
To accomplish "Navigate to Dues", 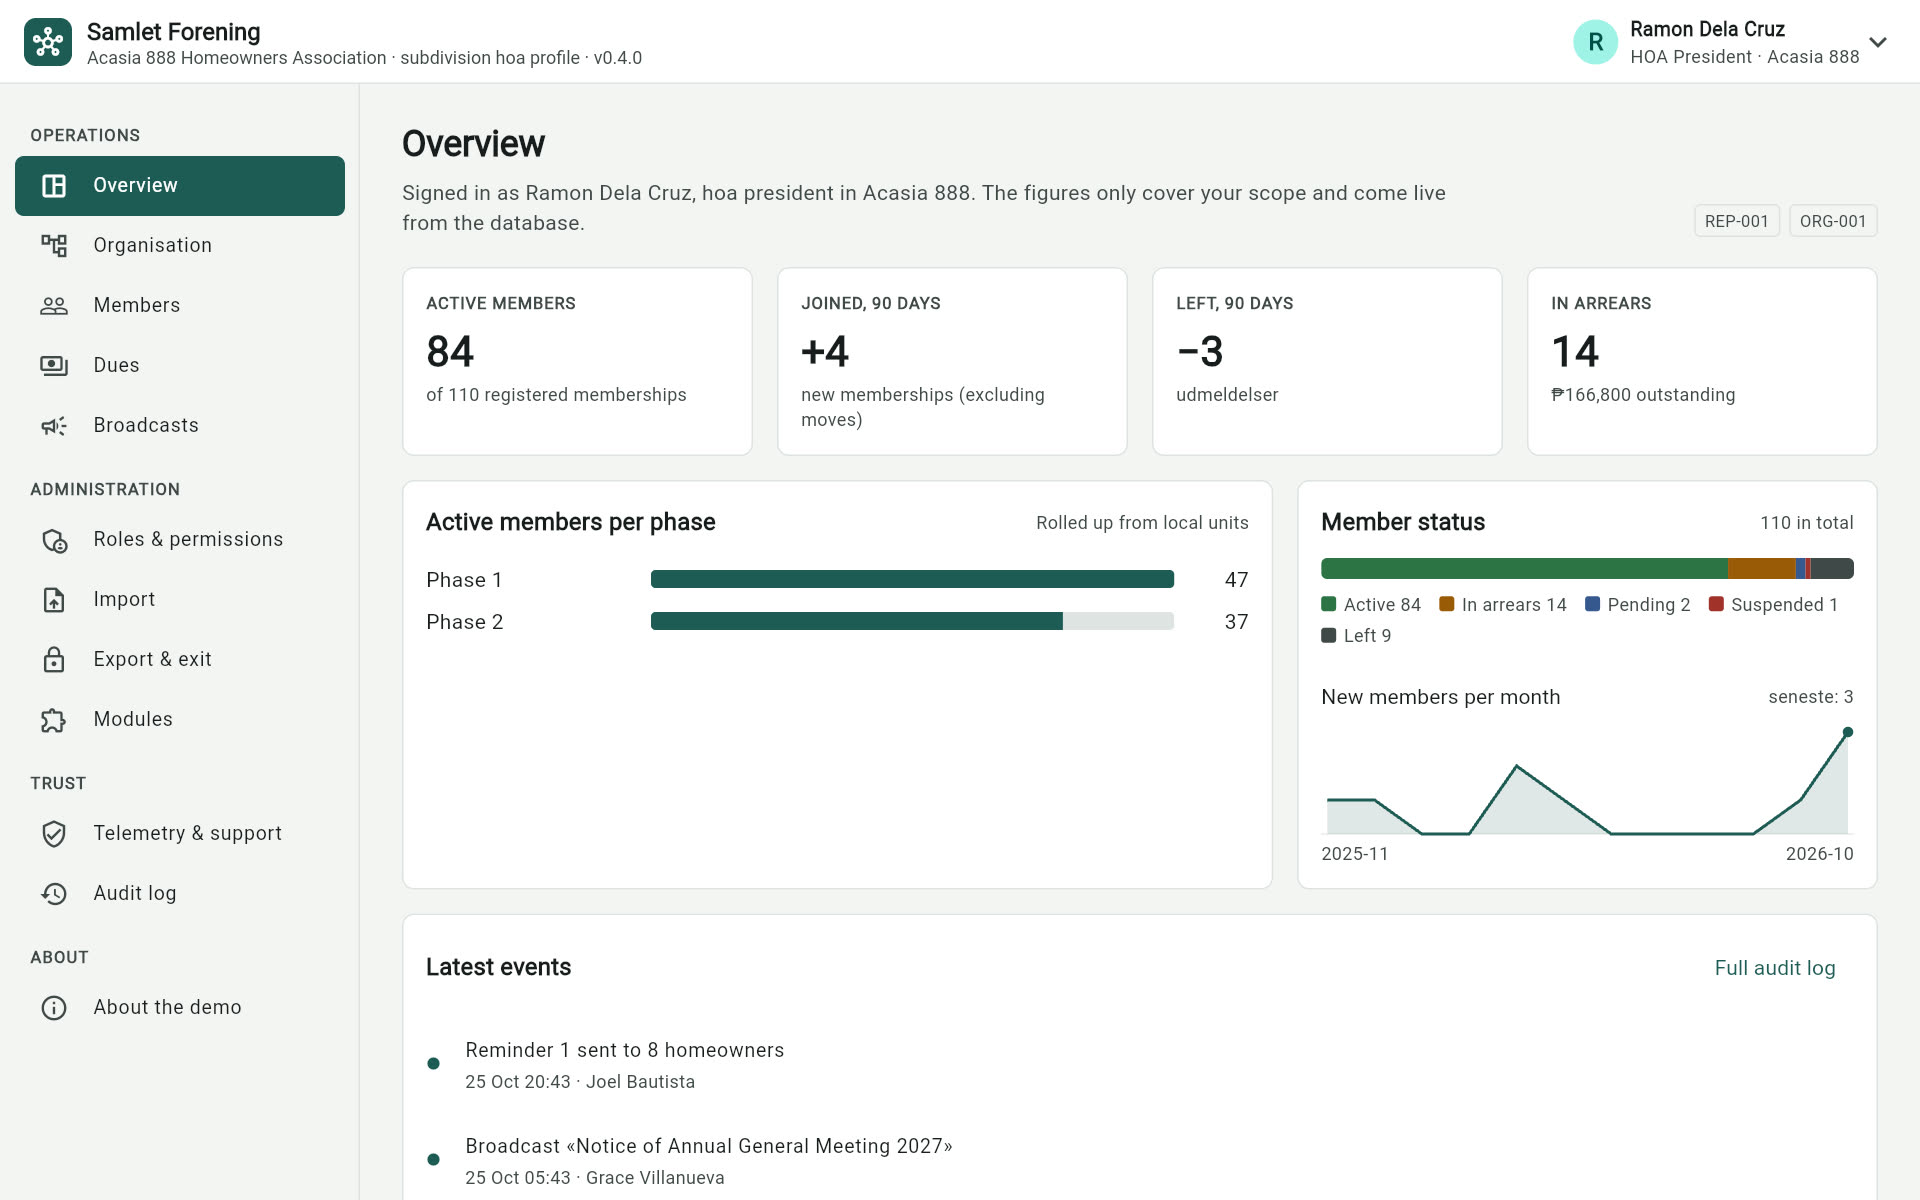I will (180, 366).
